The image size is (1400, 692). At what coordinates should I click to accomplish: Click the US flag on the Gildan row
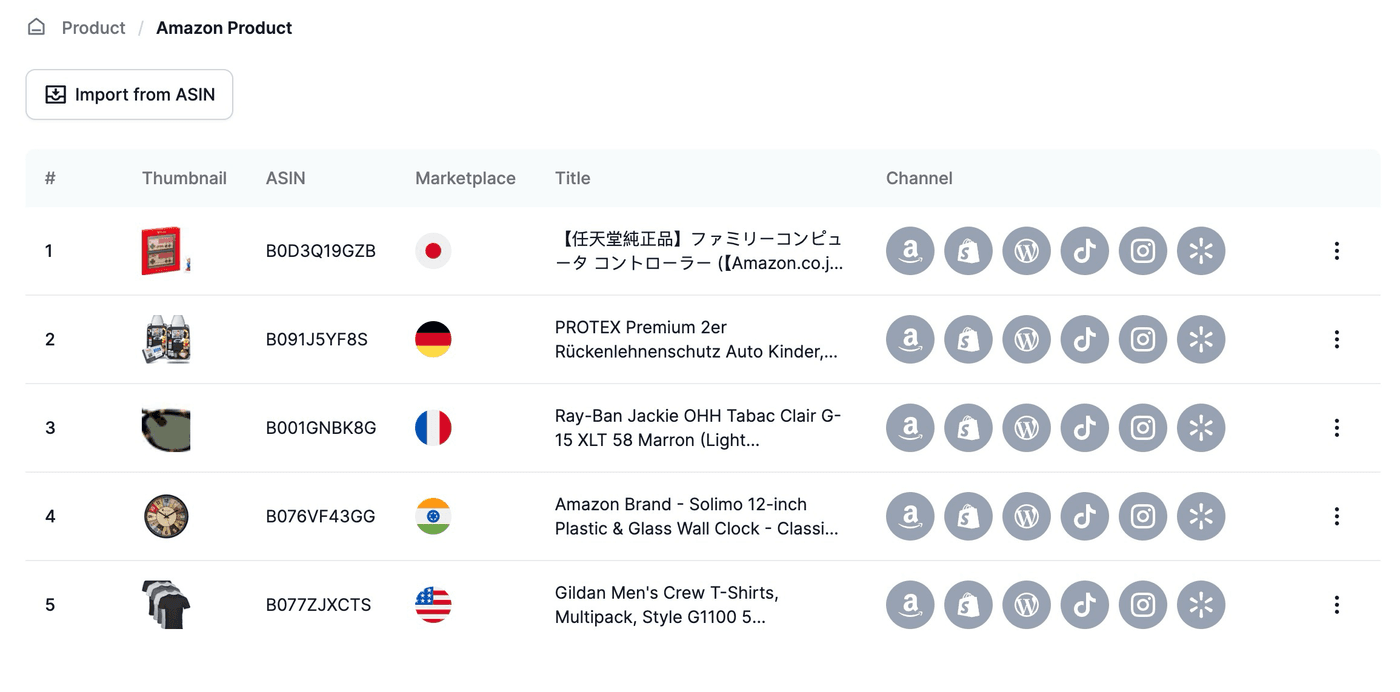click(x=433, y=604)
